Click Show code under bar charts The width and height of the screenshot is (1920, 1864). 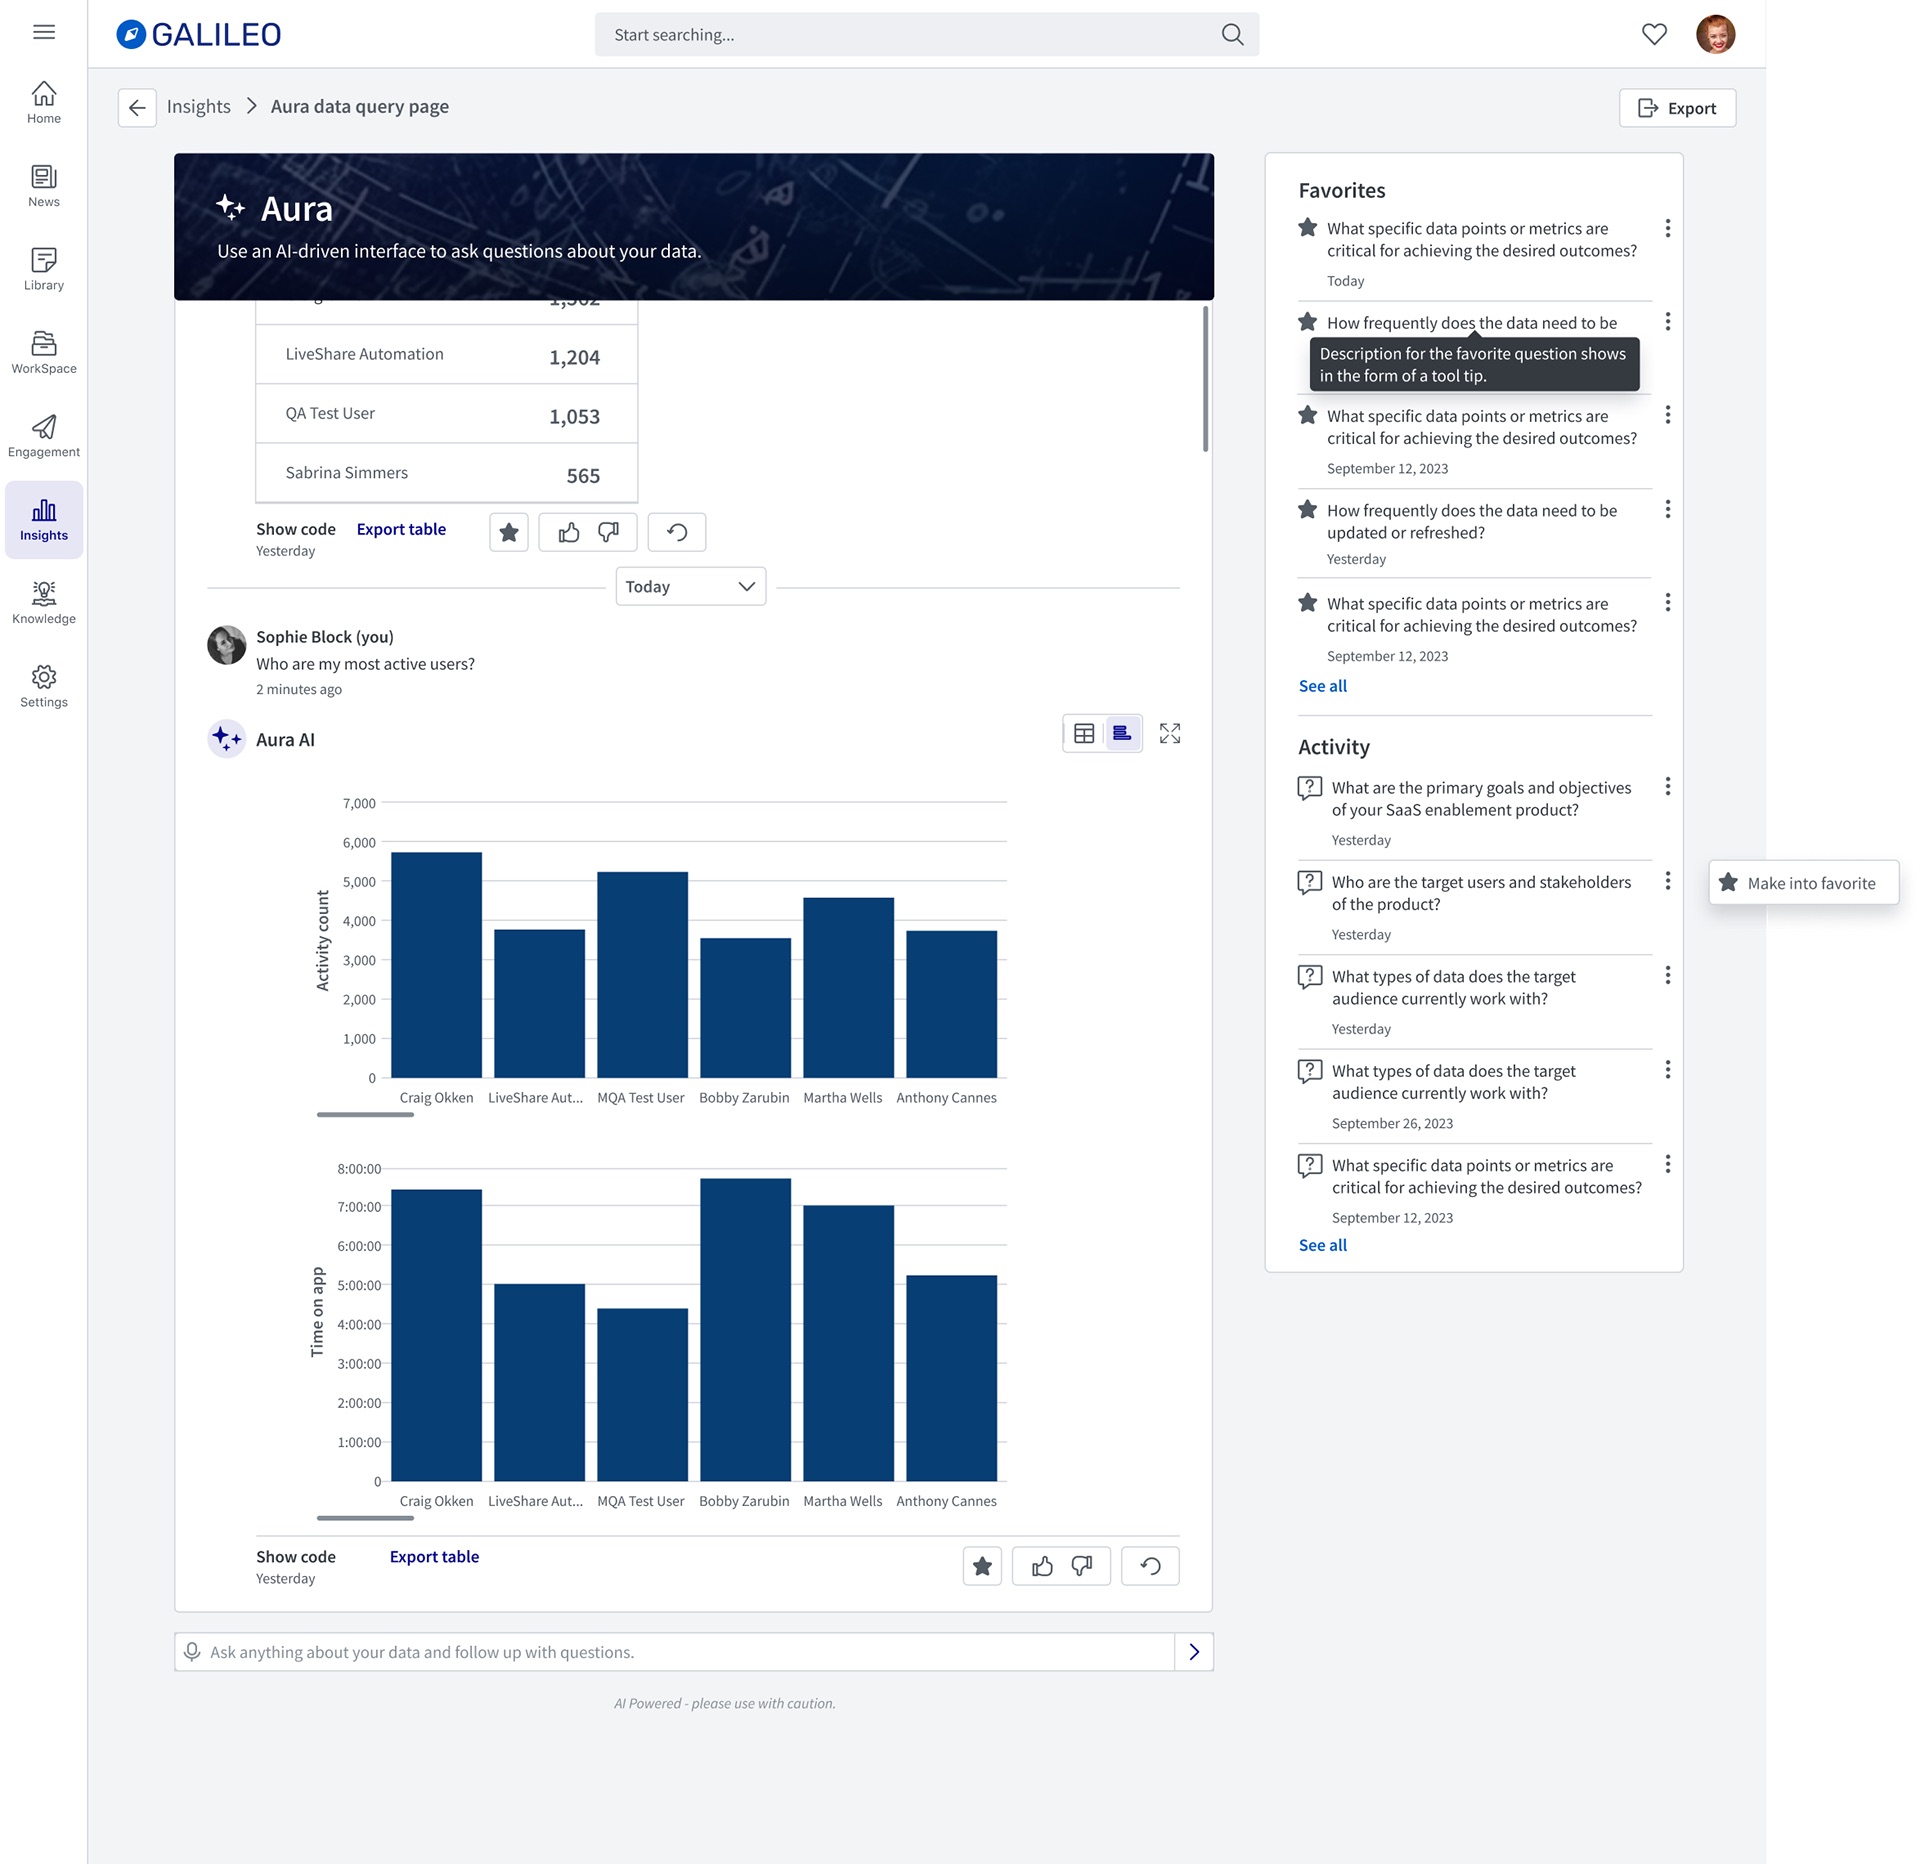coord(296,1556)
